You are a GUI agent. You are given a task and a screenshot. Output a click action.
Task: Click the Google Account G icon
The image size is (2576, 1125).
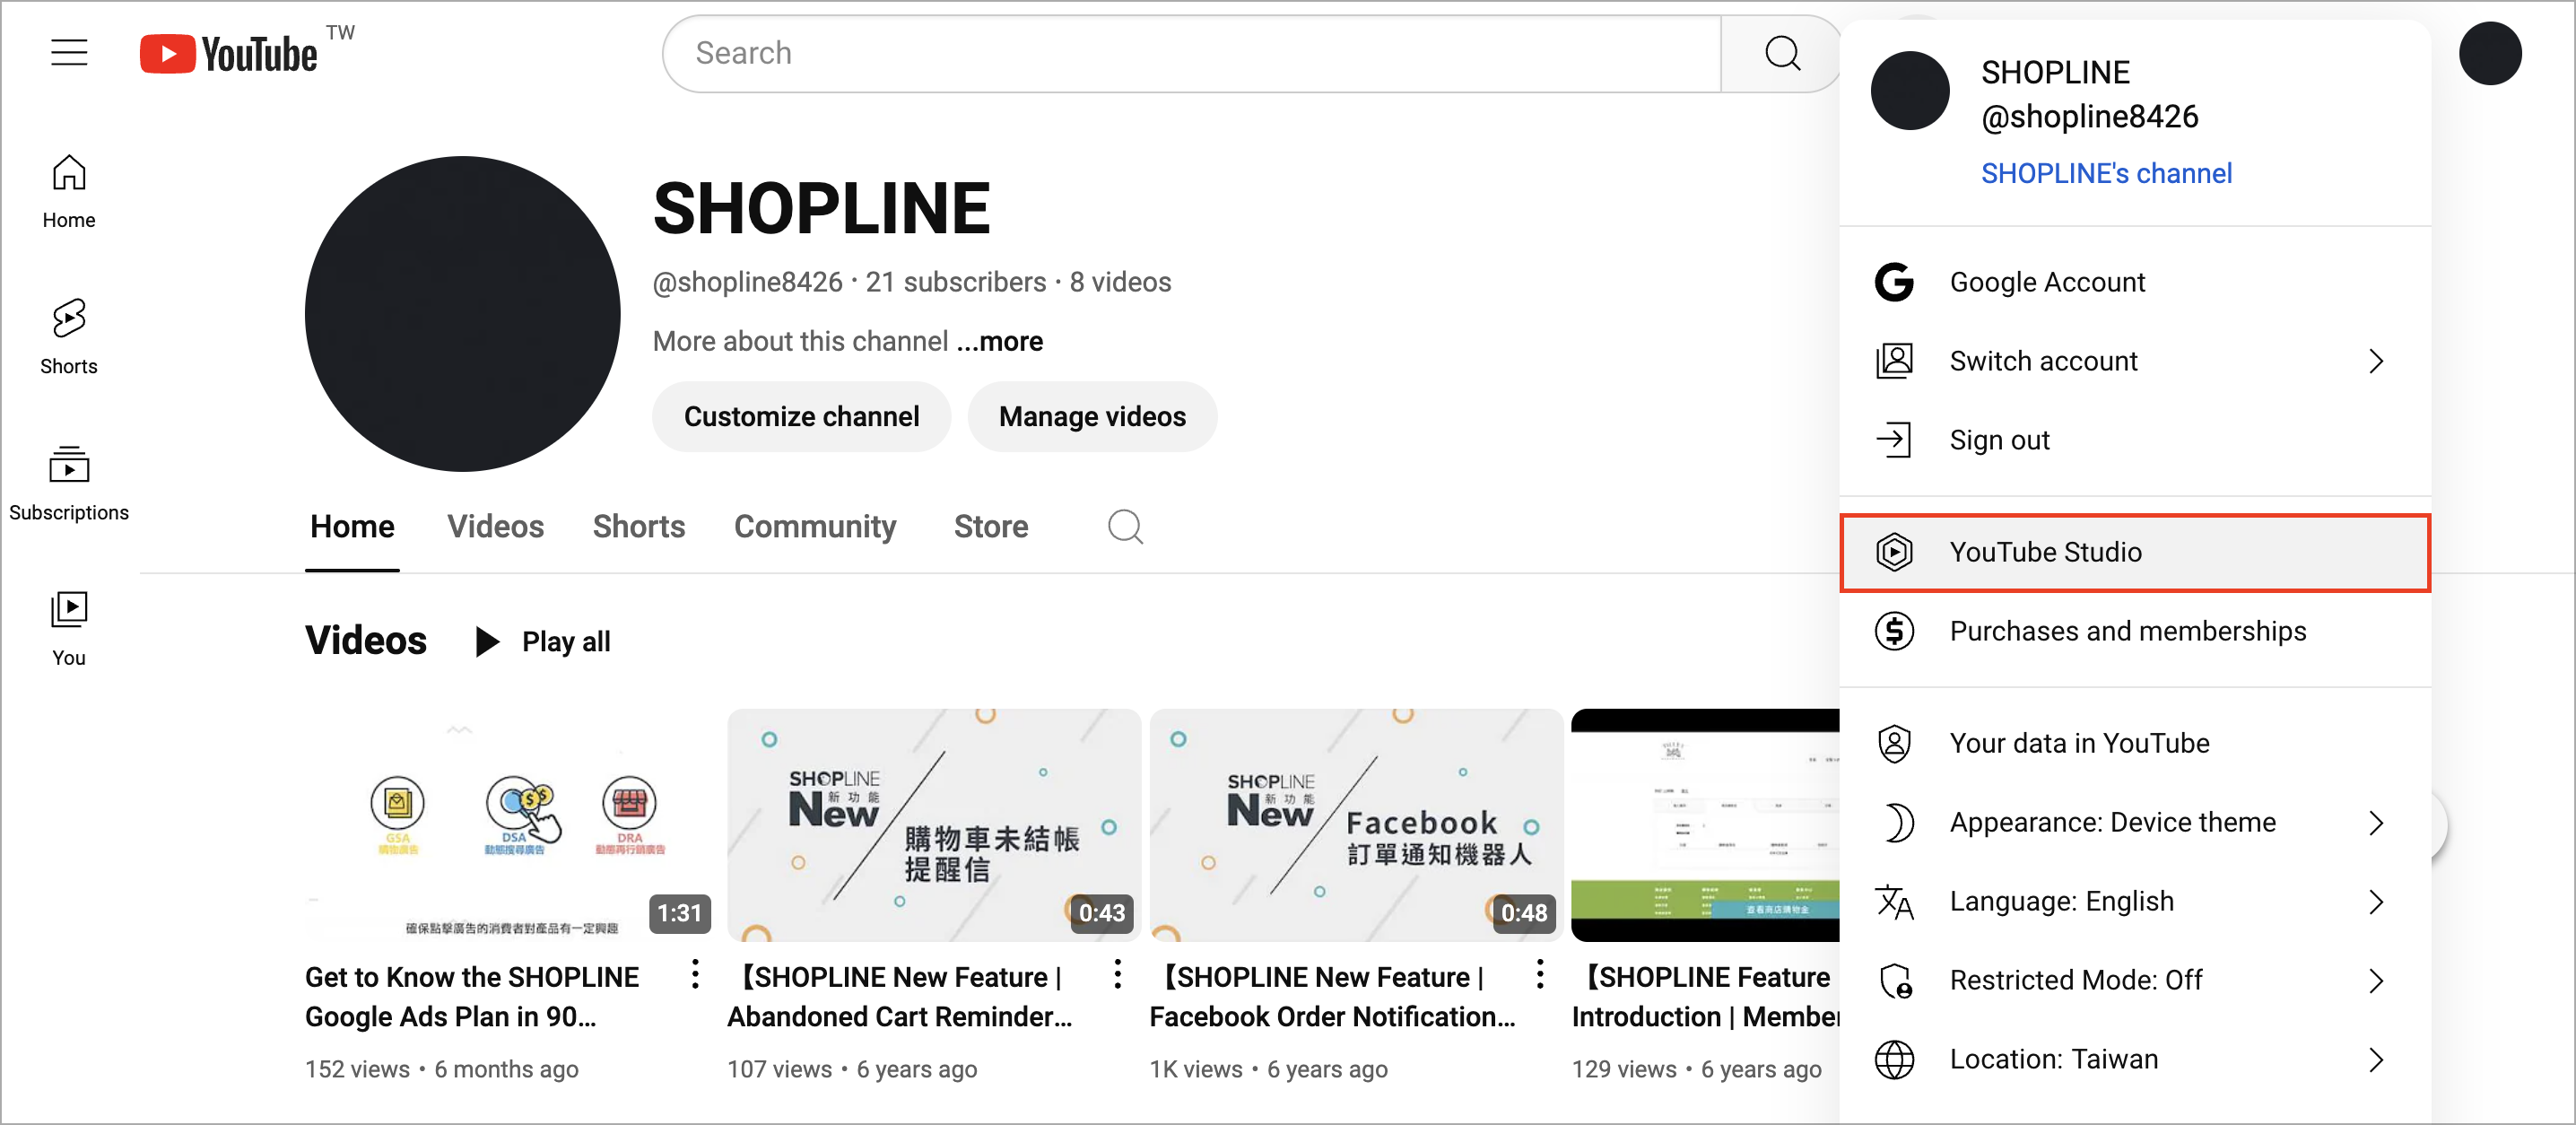coord(1894,282)
